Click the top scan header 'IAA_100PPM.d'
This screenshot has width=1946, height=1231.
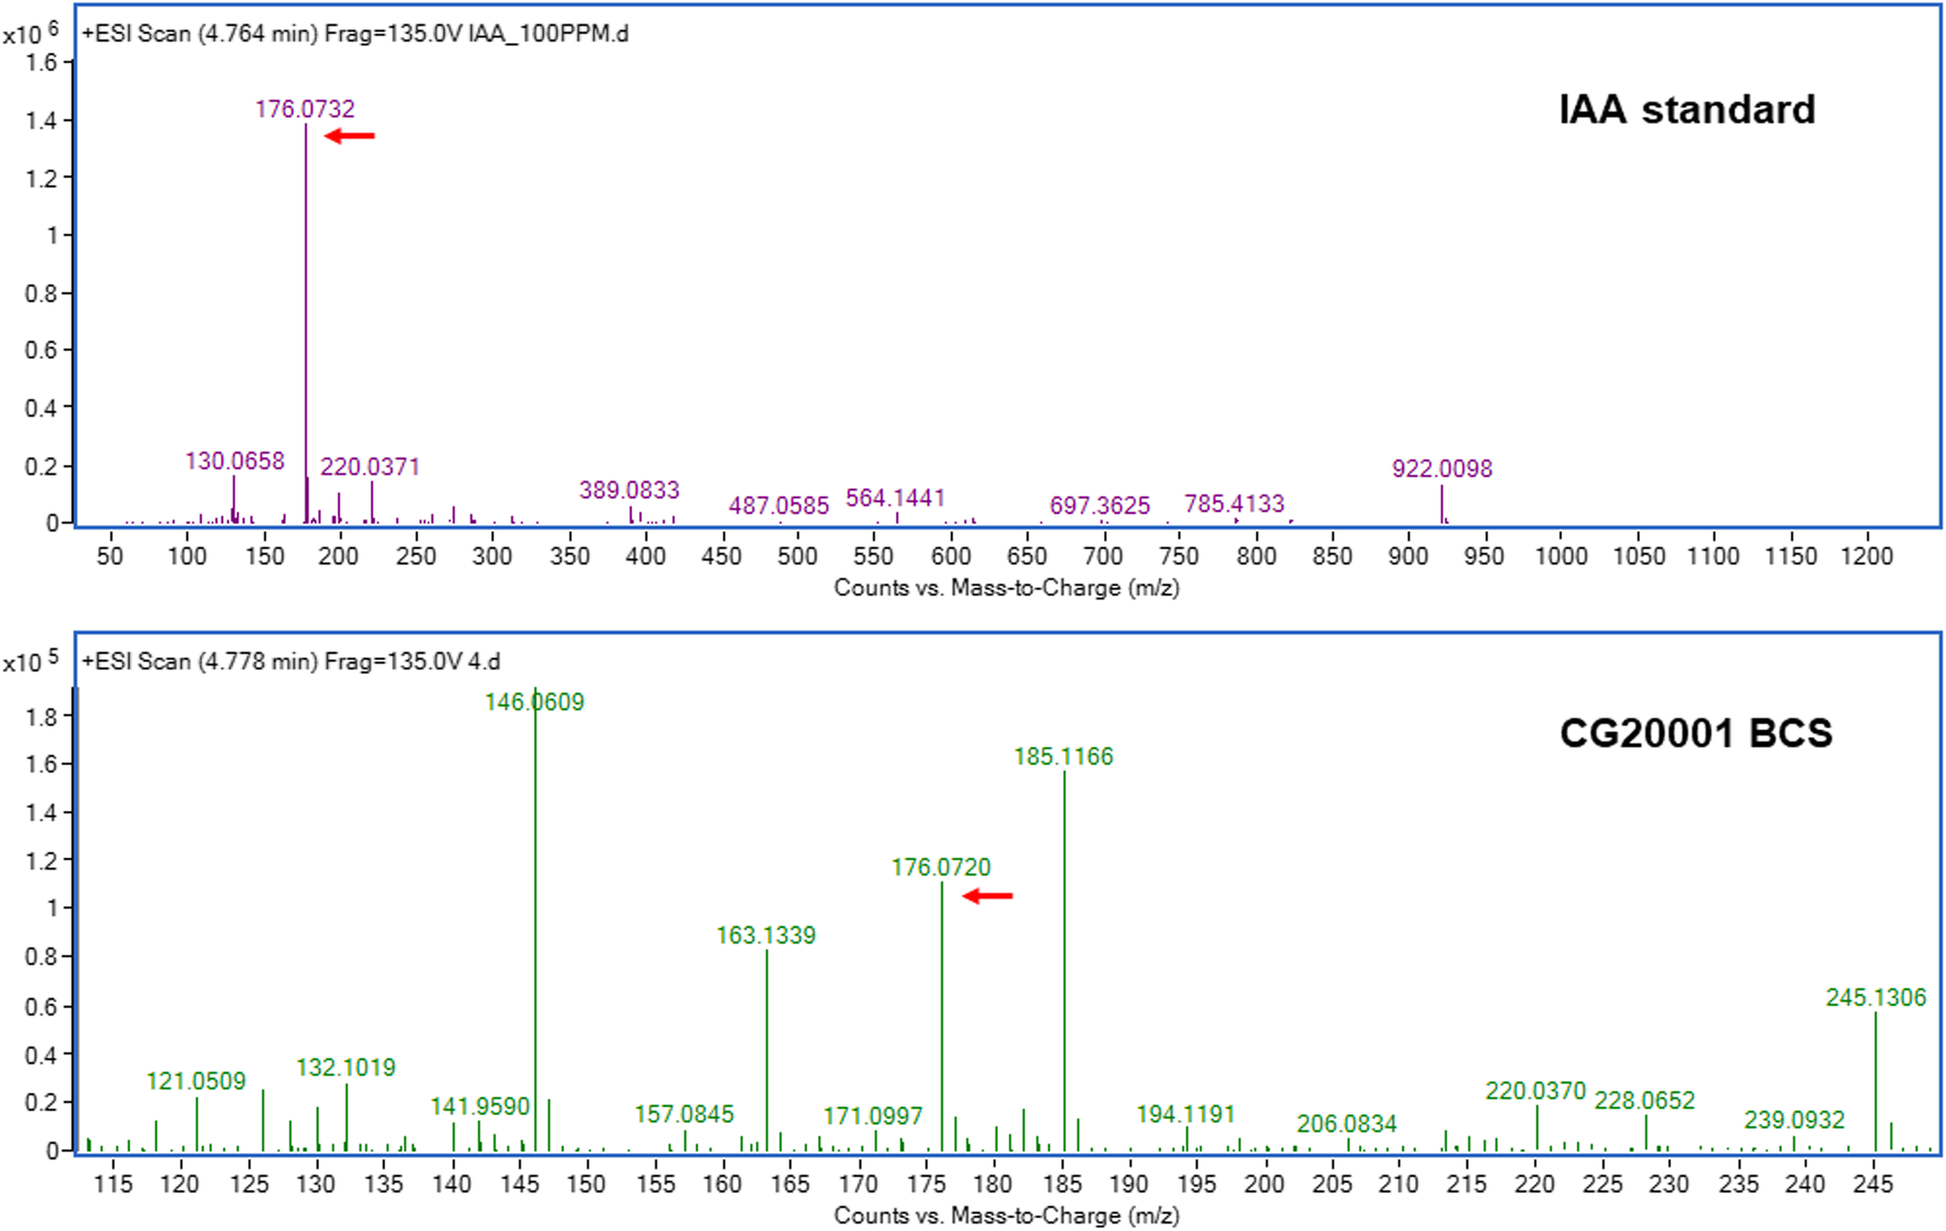coord(549,34)
